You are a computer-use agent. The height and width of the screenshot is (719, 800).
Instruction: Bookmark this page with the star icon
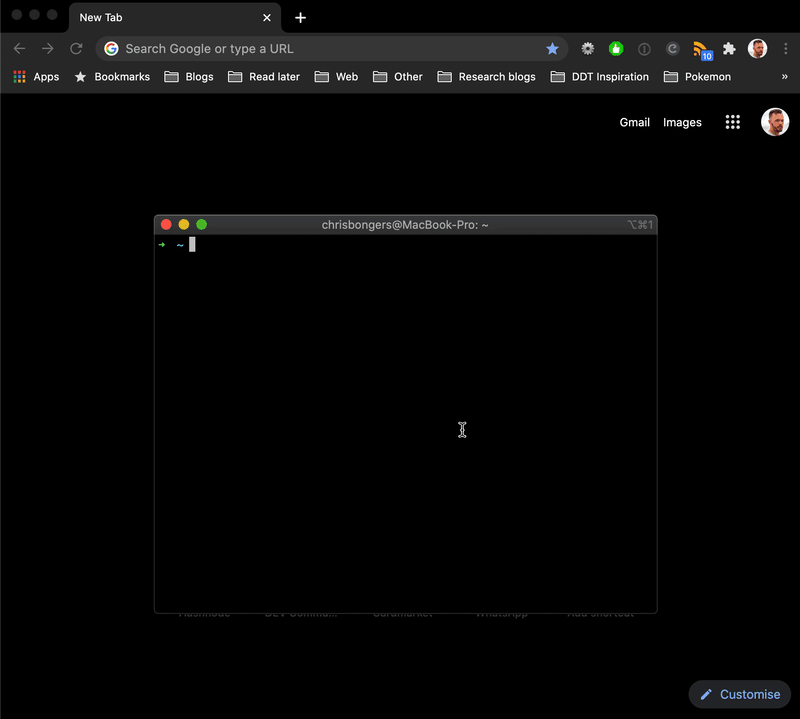(x=553, y=48)
